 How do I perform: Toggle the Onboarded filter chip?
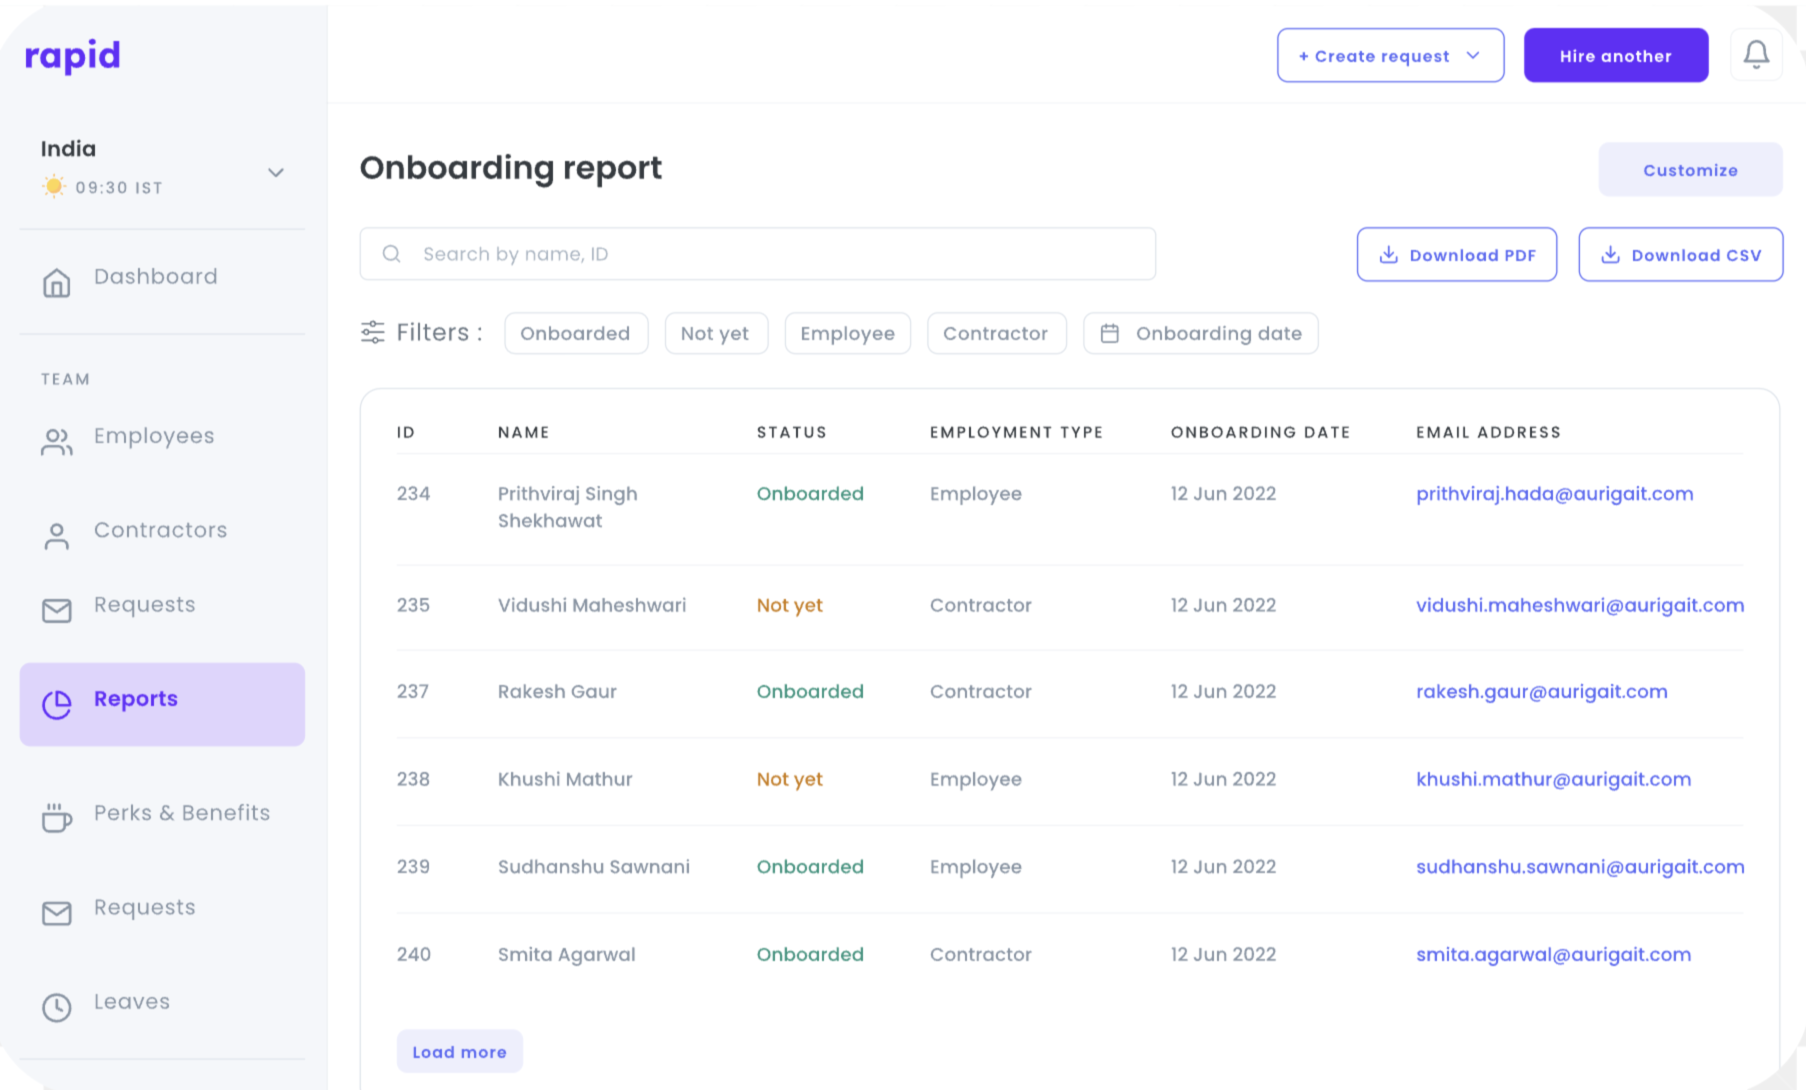[576, 333]
